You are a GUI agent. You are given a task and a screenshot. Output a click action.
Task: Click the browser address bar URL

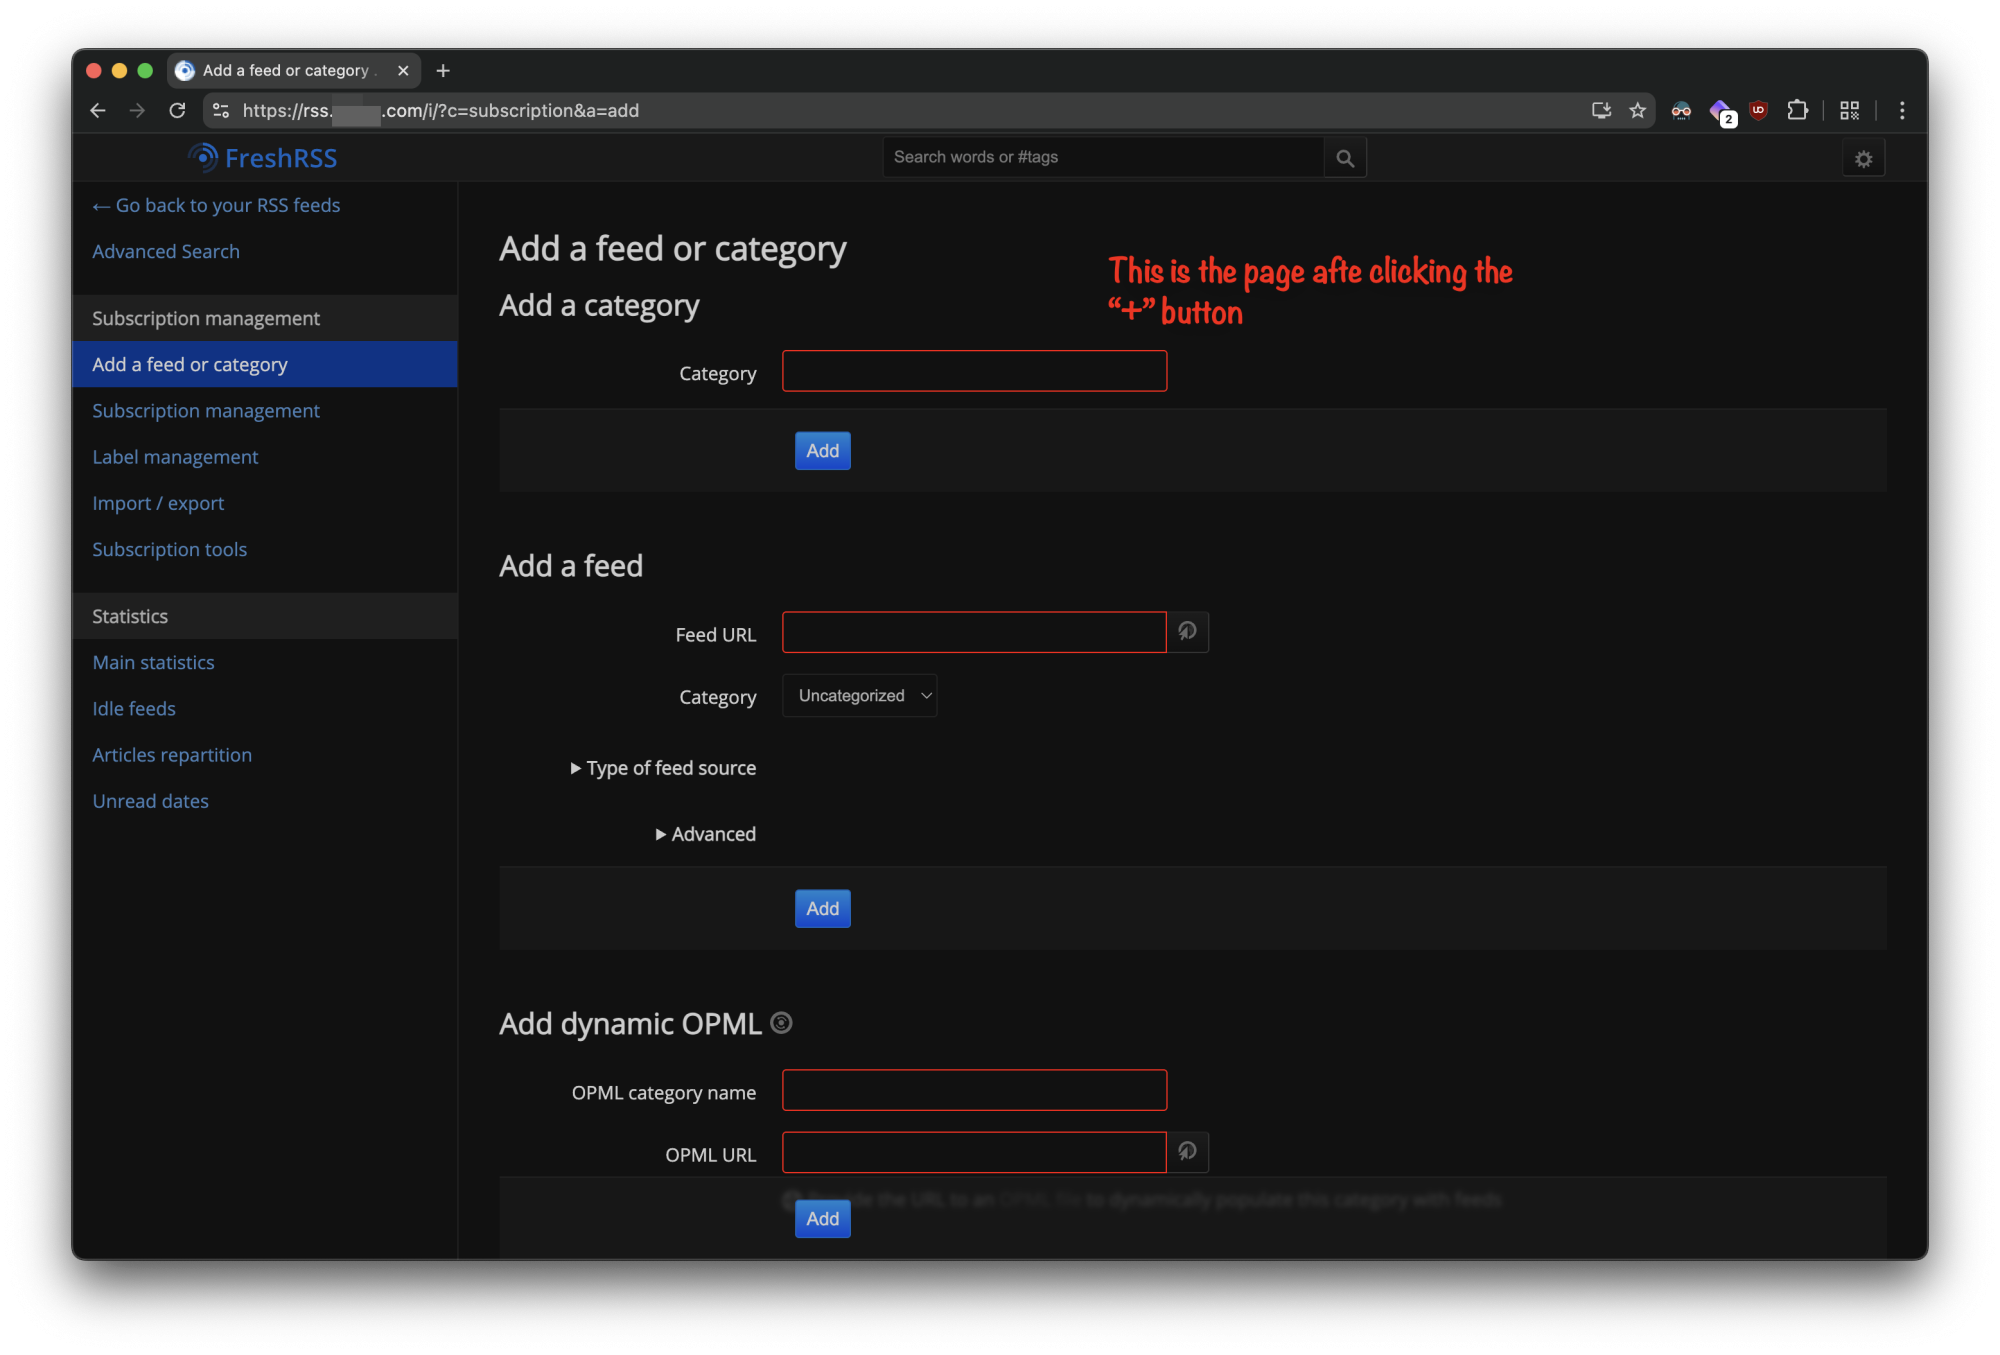(x=441, y=111)
